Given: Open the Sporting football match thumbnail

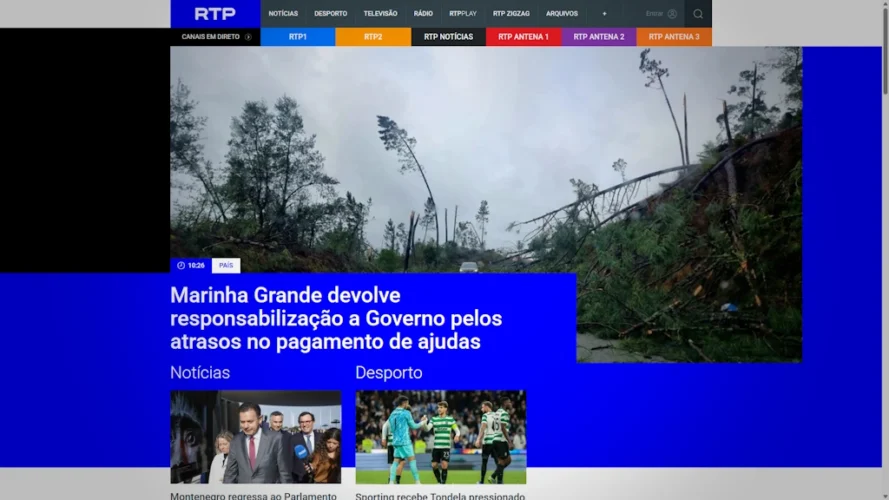Looking at the screenshot, I should 440,437.
